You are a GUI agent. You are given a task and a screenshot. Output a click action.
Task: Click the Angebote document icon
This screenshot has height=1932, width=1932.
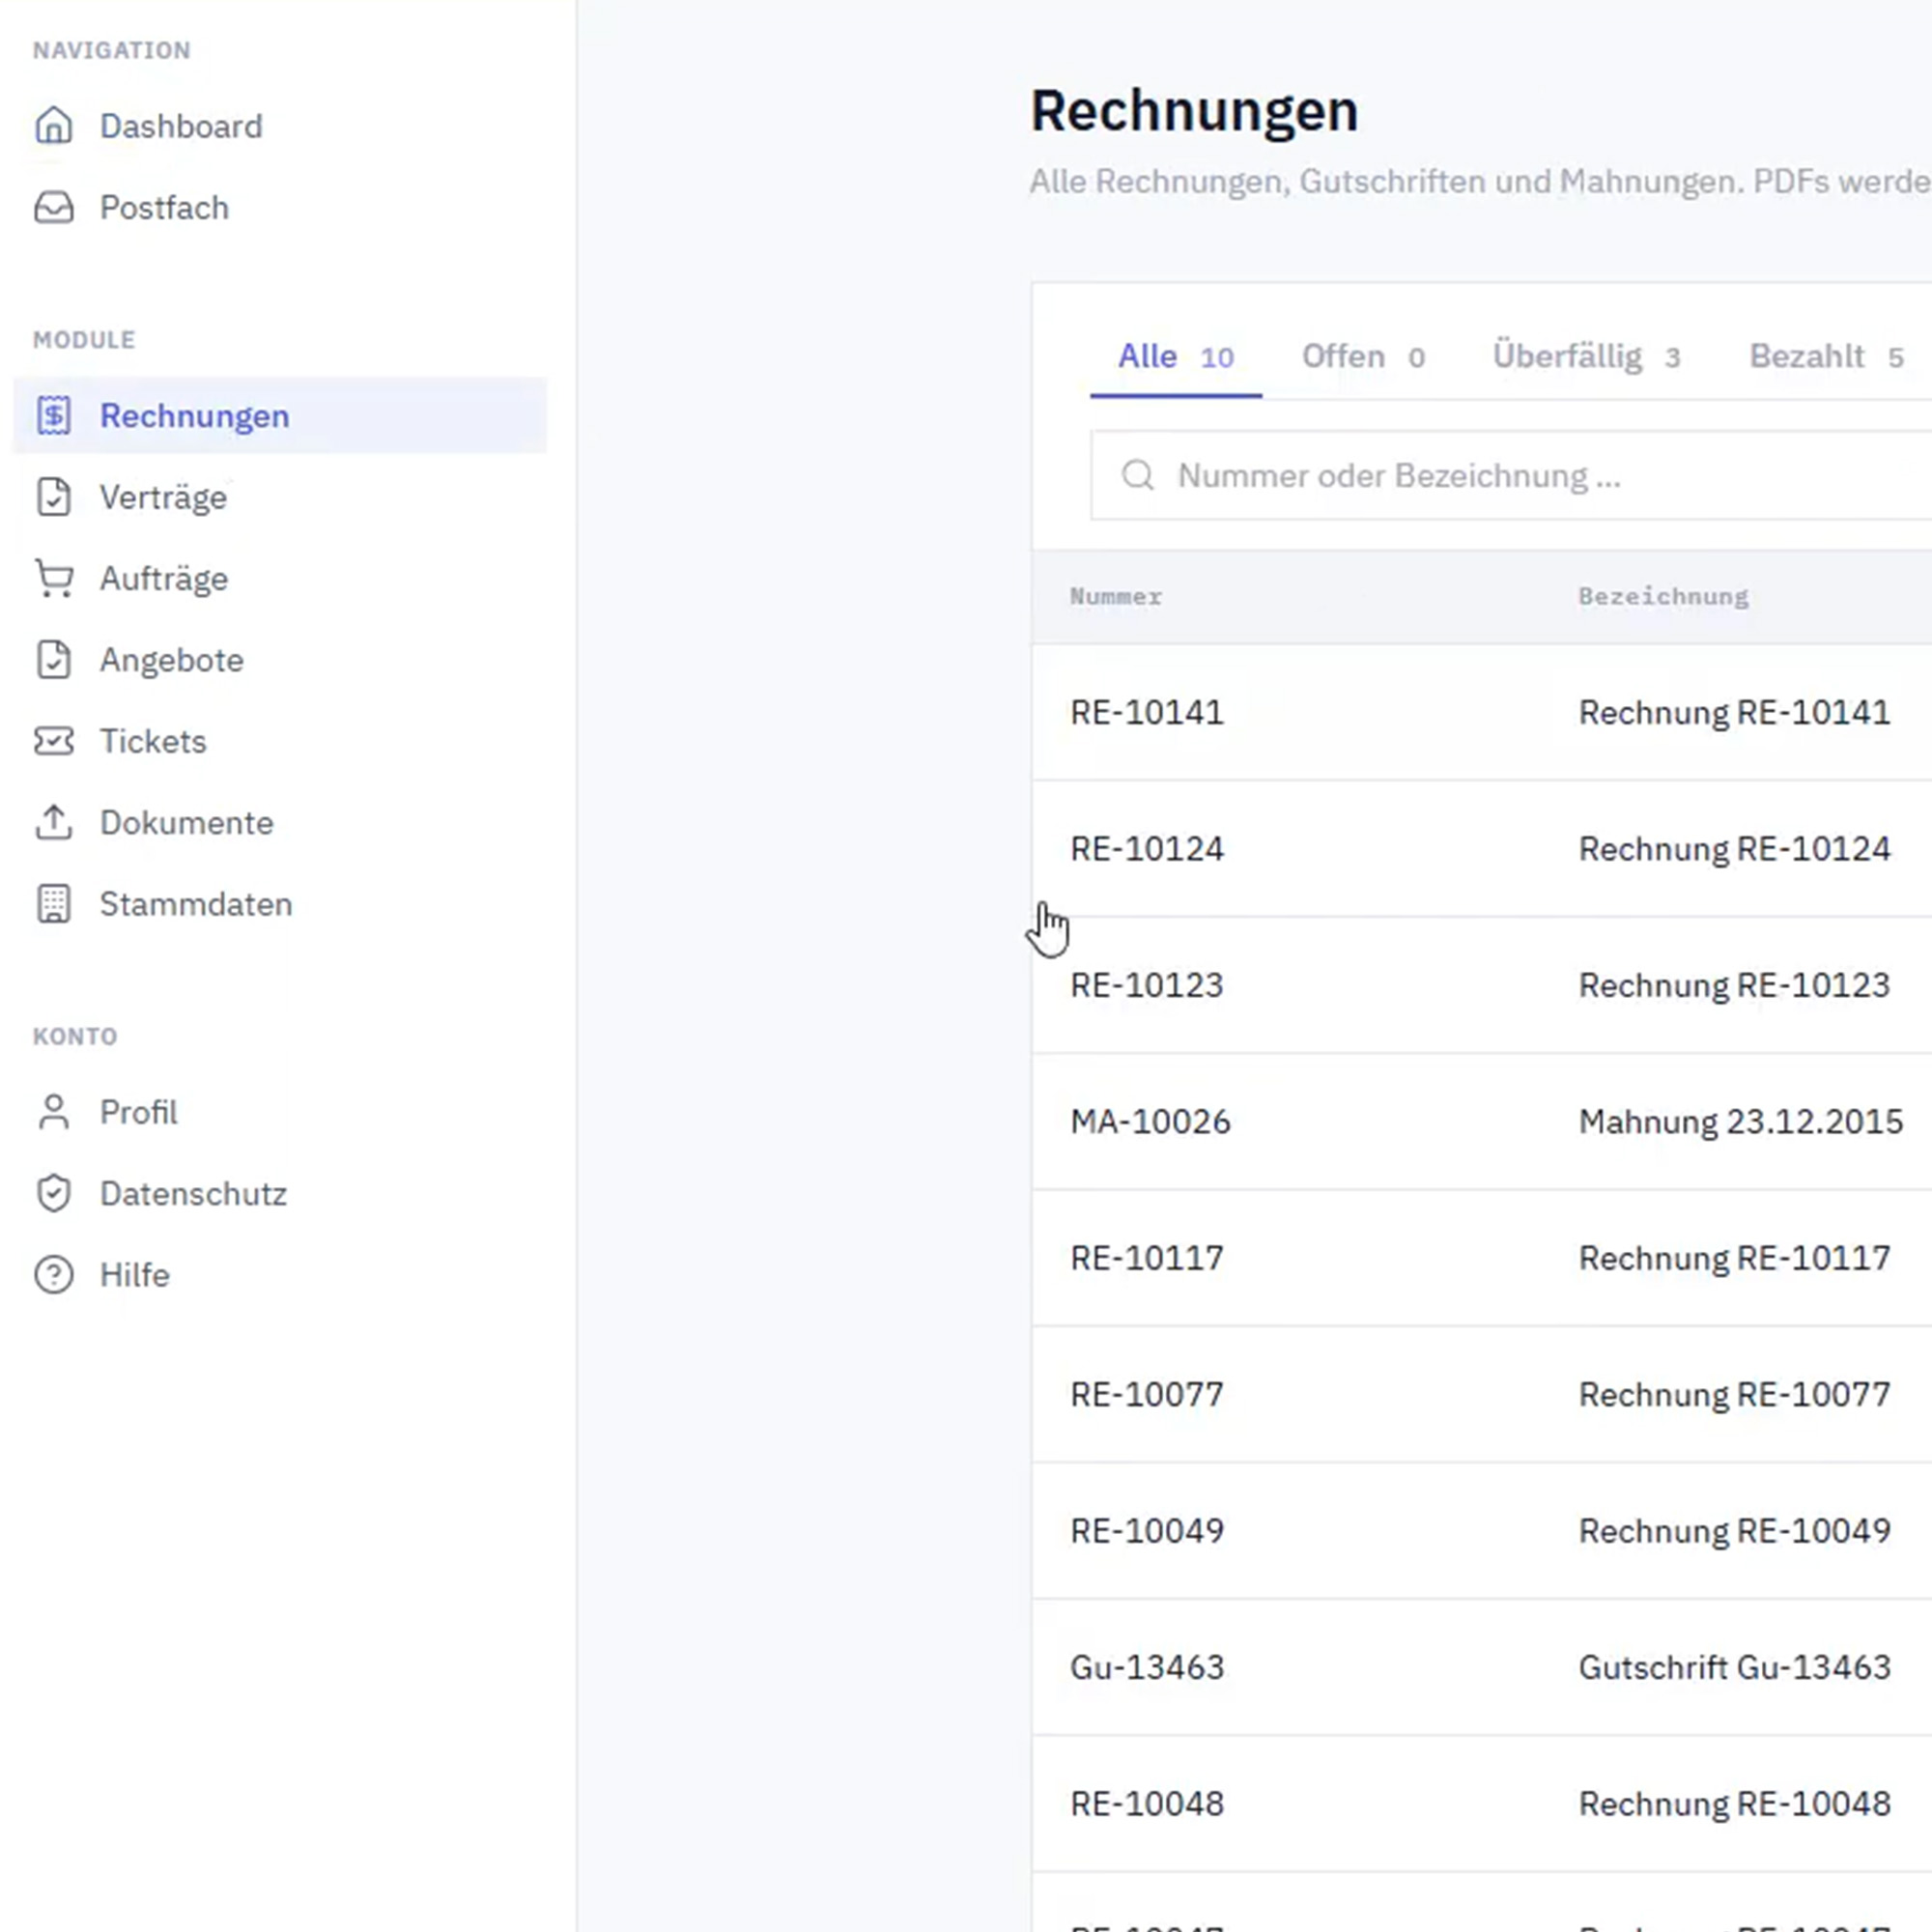coord(54,660)
